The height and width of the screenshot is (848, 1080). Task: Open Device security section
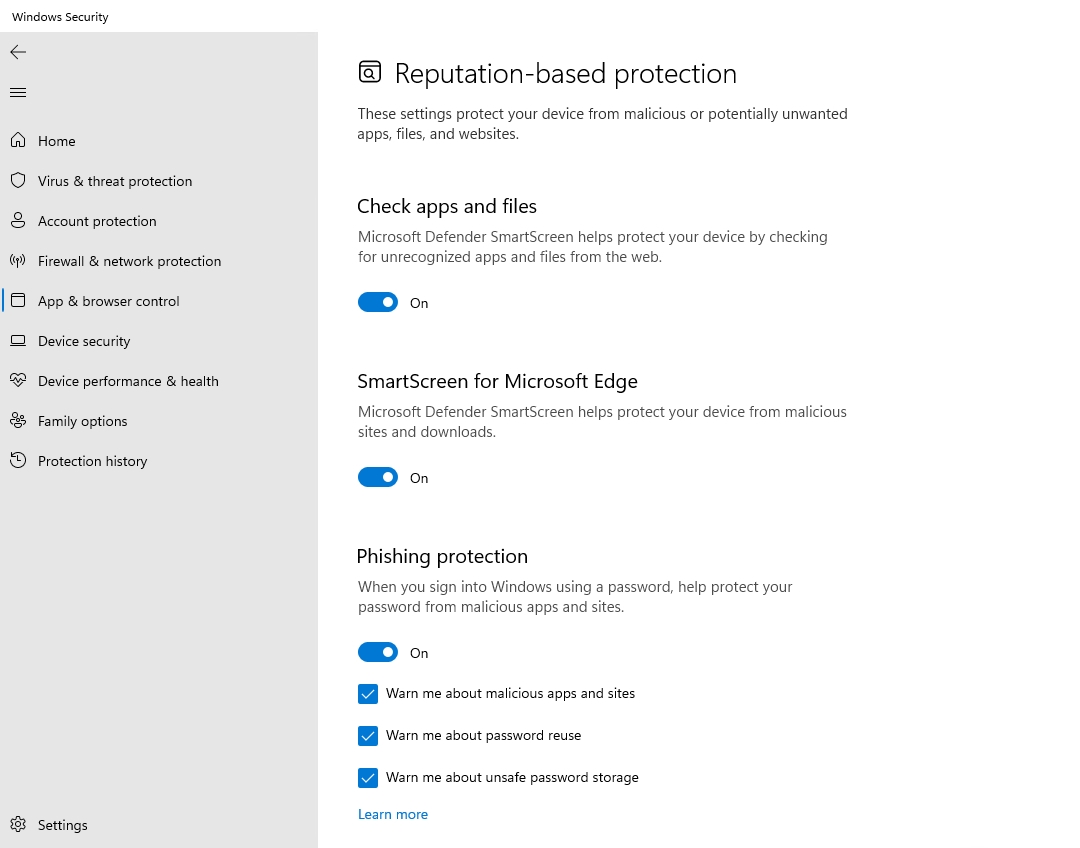pos(84,341)
